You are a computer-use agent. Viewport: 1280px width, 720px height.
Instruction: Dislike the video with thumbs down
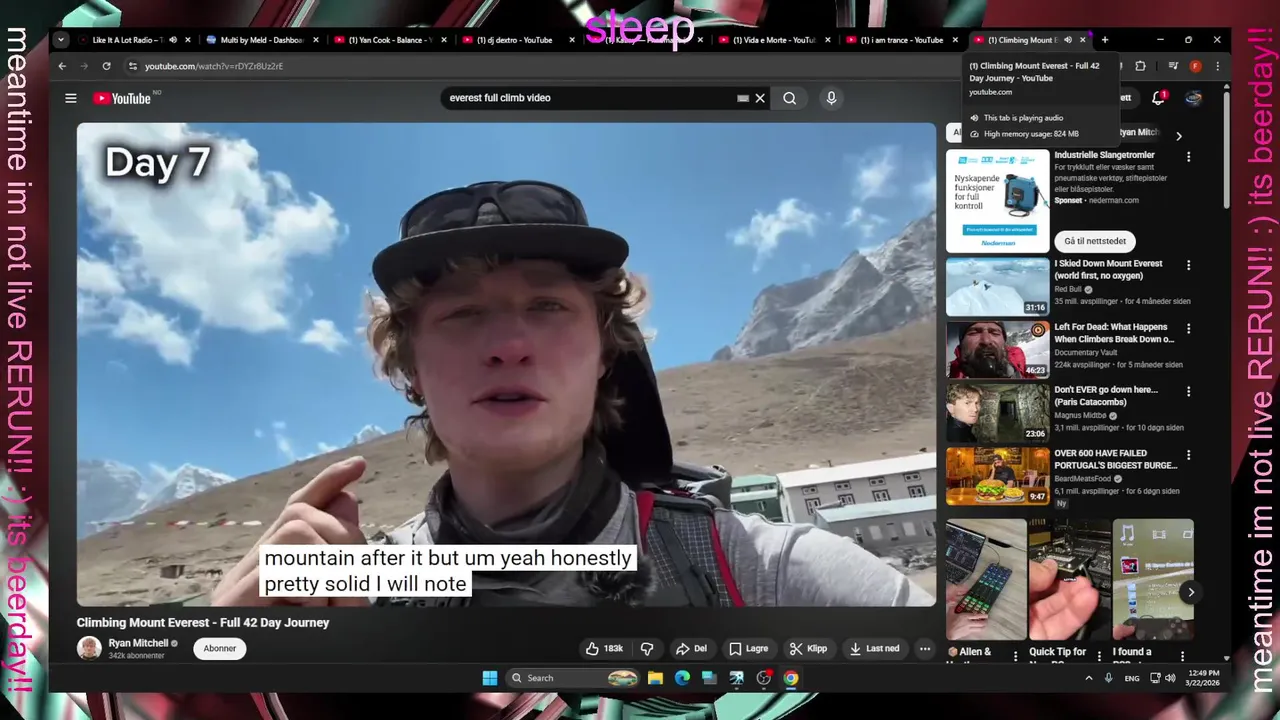coord(647,648)
